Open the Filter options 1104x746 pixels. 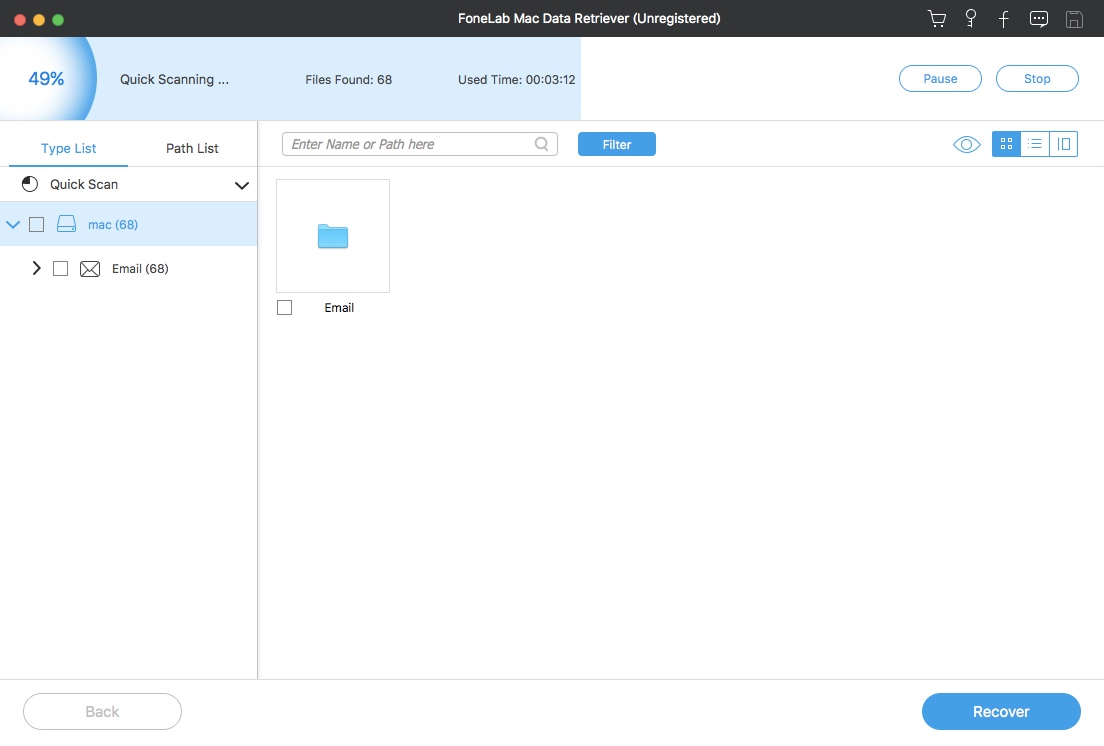click(x=617, y=144)
